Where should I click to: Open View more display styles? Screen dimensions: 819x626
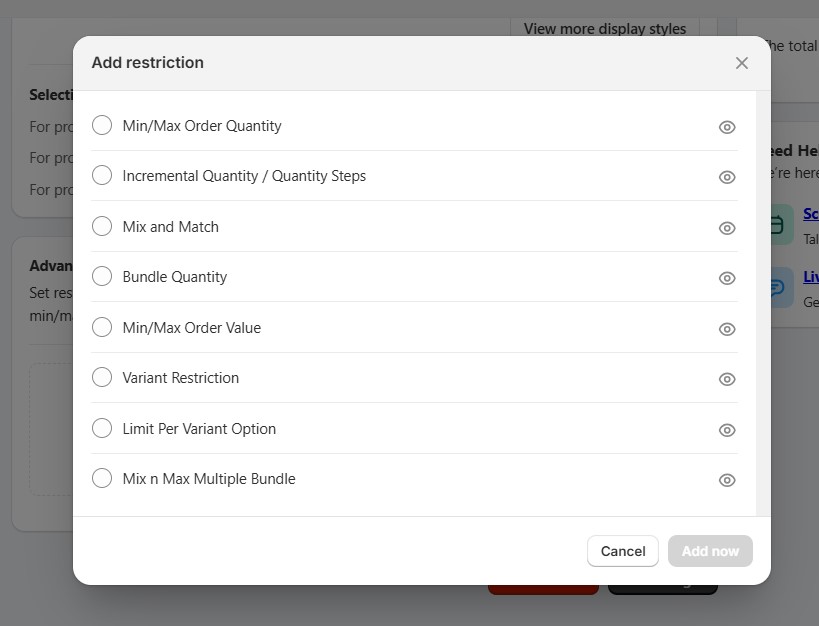(603, 29)
